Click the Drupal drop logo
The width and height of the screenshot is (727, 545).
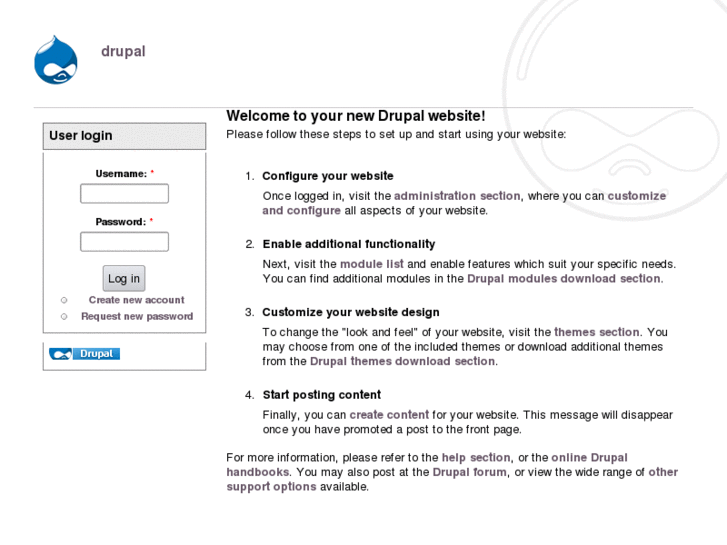click(x=56, y=60)
